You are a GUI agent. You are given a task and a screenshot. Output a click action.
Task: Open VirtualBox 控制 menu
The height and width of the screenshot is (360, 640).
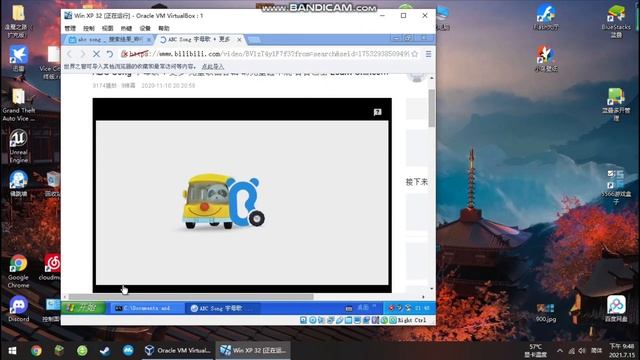click(x=89, y=28)
